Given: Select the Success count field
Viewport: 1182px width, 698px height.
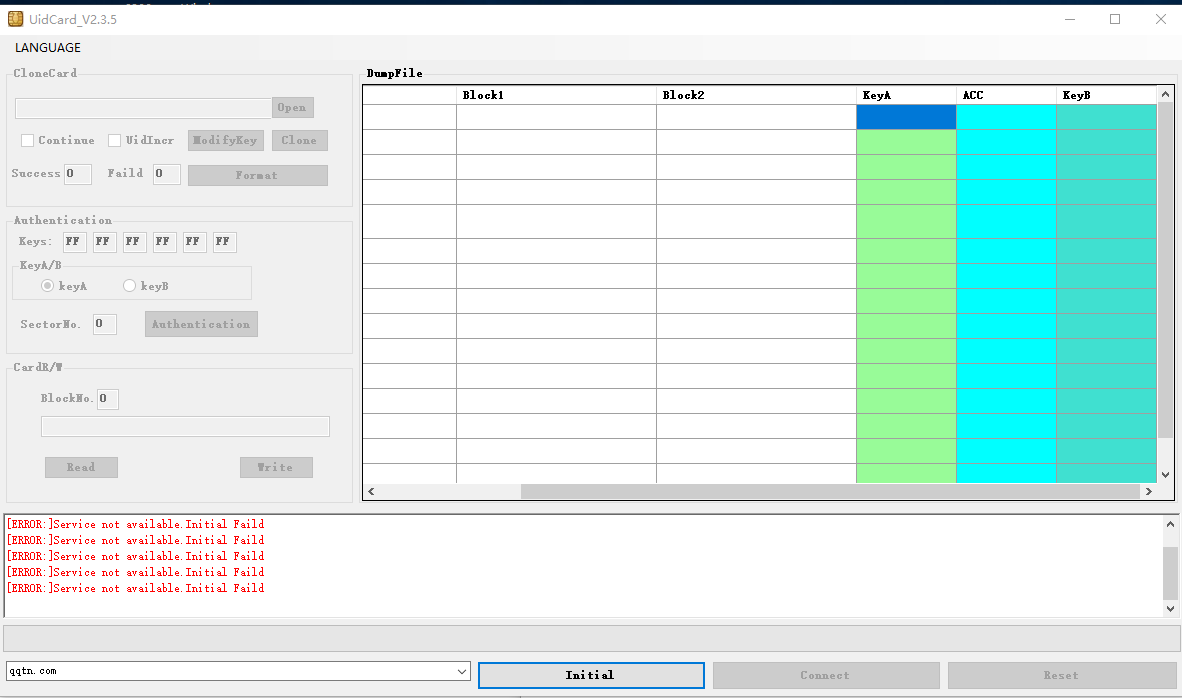Looking at the screenshot, I should click(x=78, y=174).
